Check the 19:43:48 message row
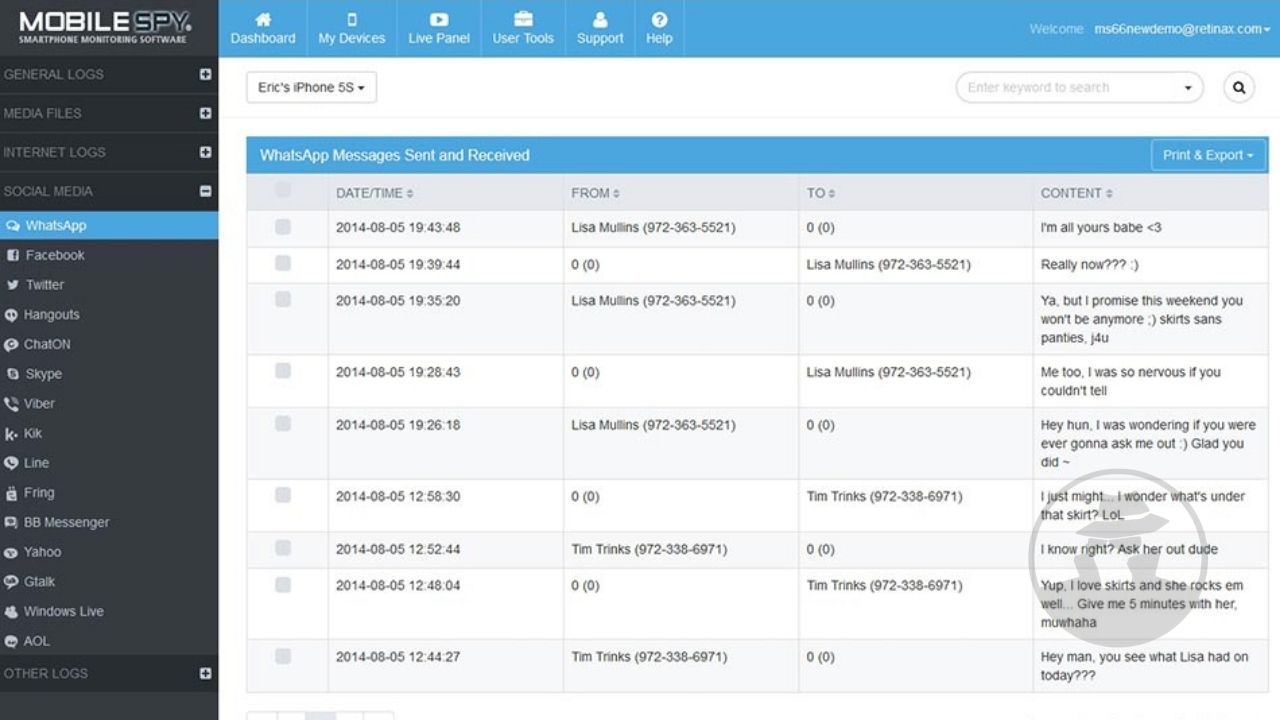 click(283, 227)
